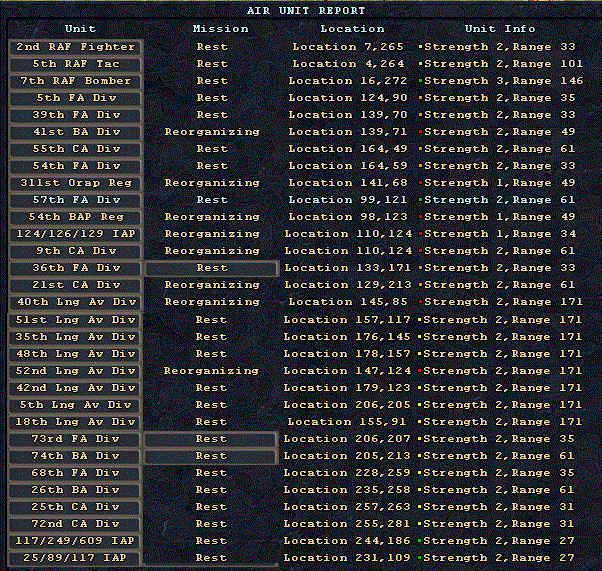Screen dimensions: 602x571
Task: Choose the 40th Lng Av Div unit
Action: (x=75, y=302)
